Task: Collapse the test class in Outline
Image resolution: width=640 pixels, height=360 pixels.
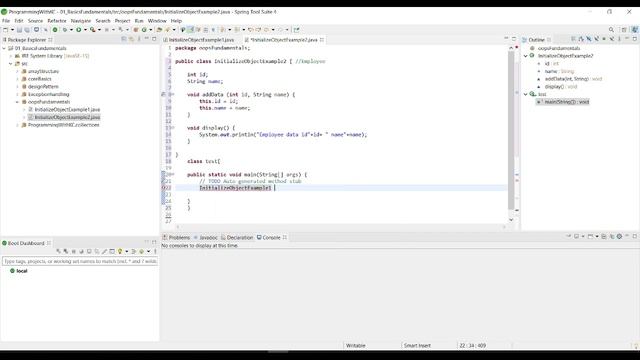Action: [x=526, y=94]
